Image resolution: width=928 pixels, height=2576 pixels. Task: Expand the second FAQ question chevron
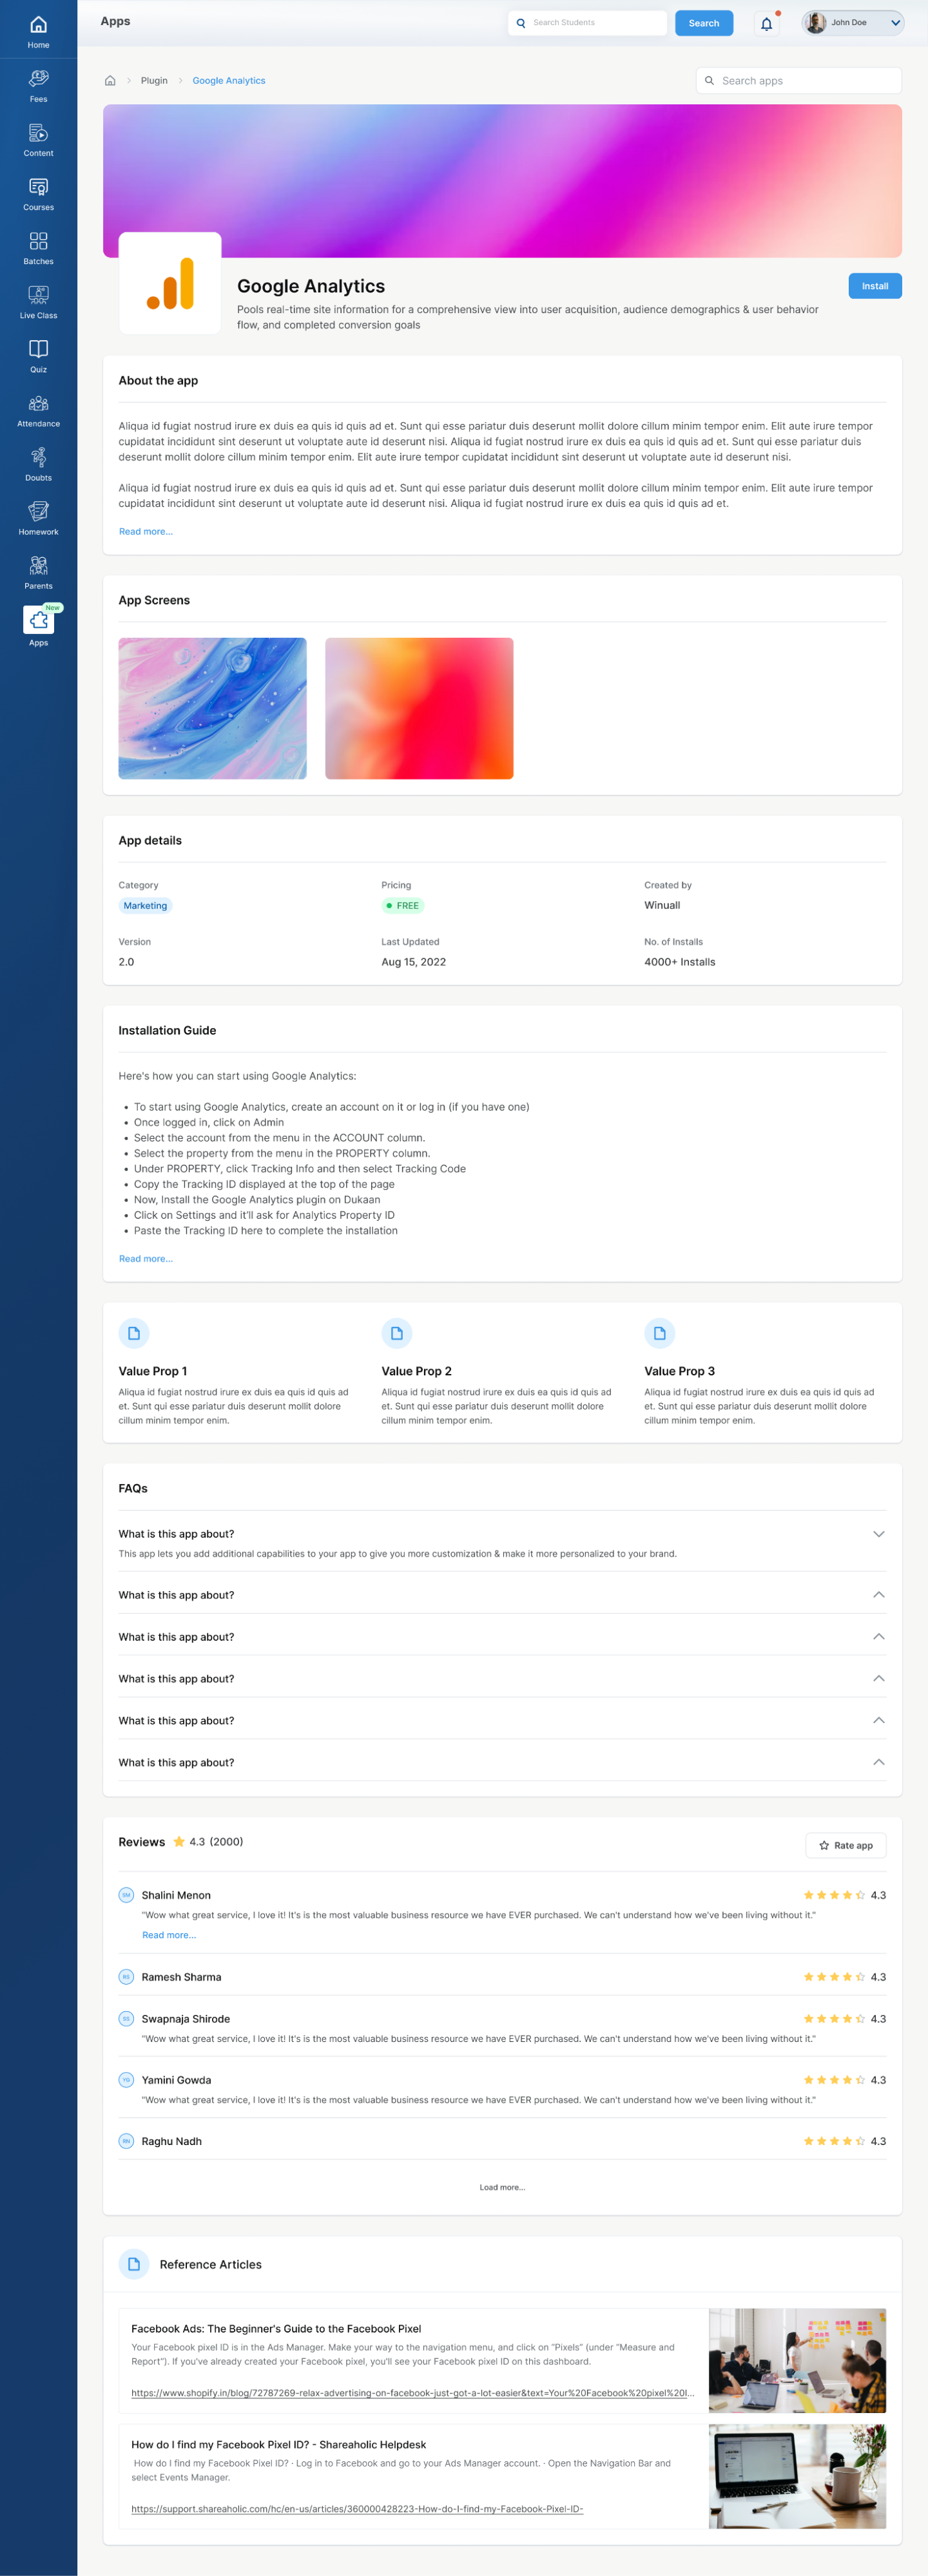click(x=879, y=1594)
